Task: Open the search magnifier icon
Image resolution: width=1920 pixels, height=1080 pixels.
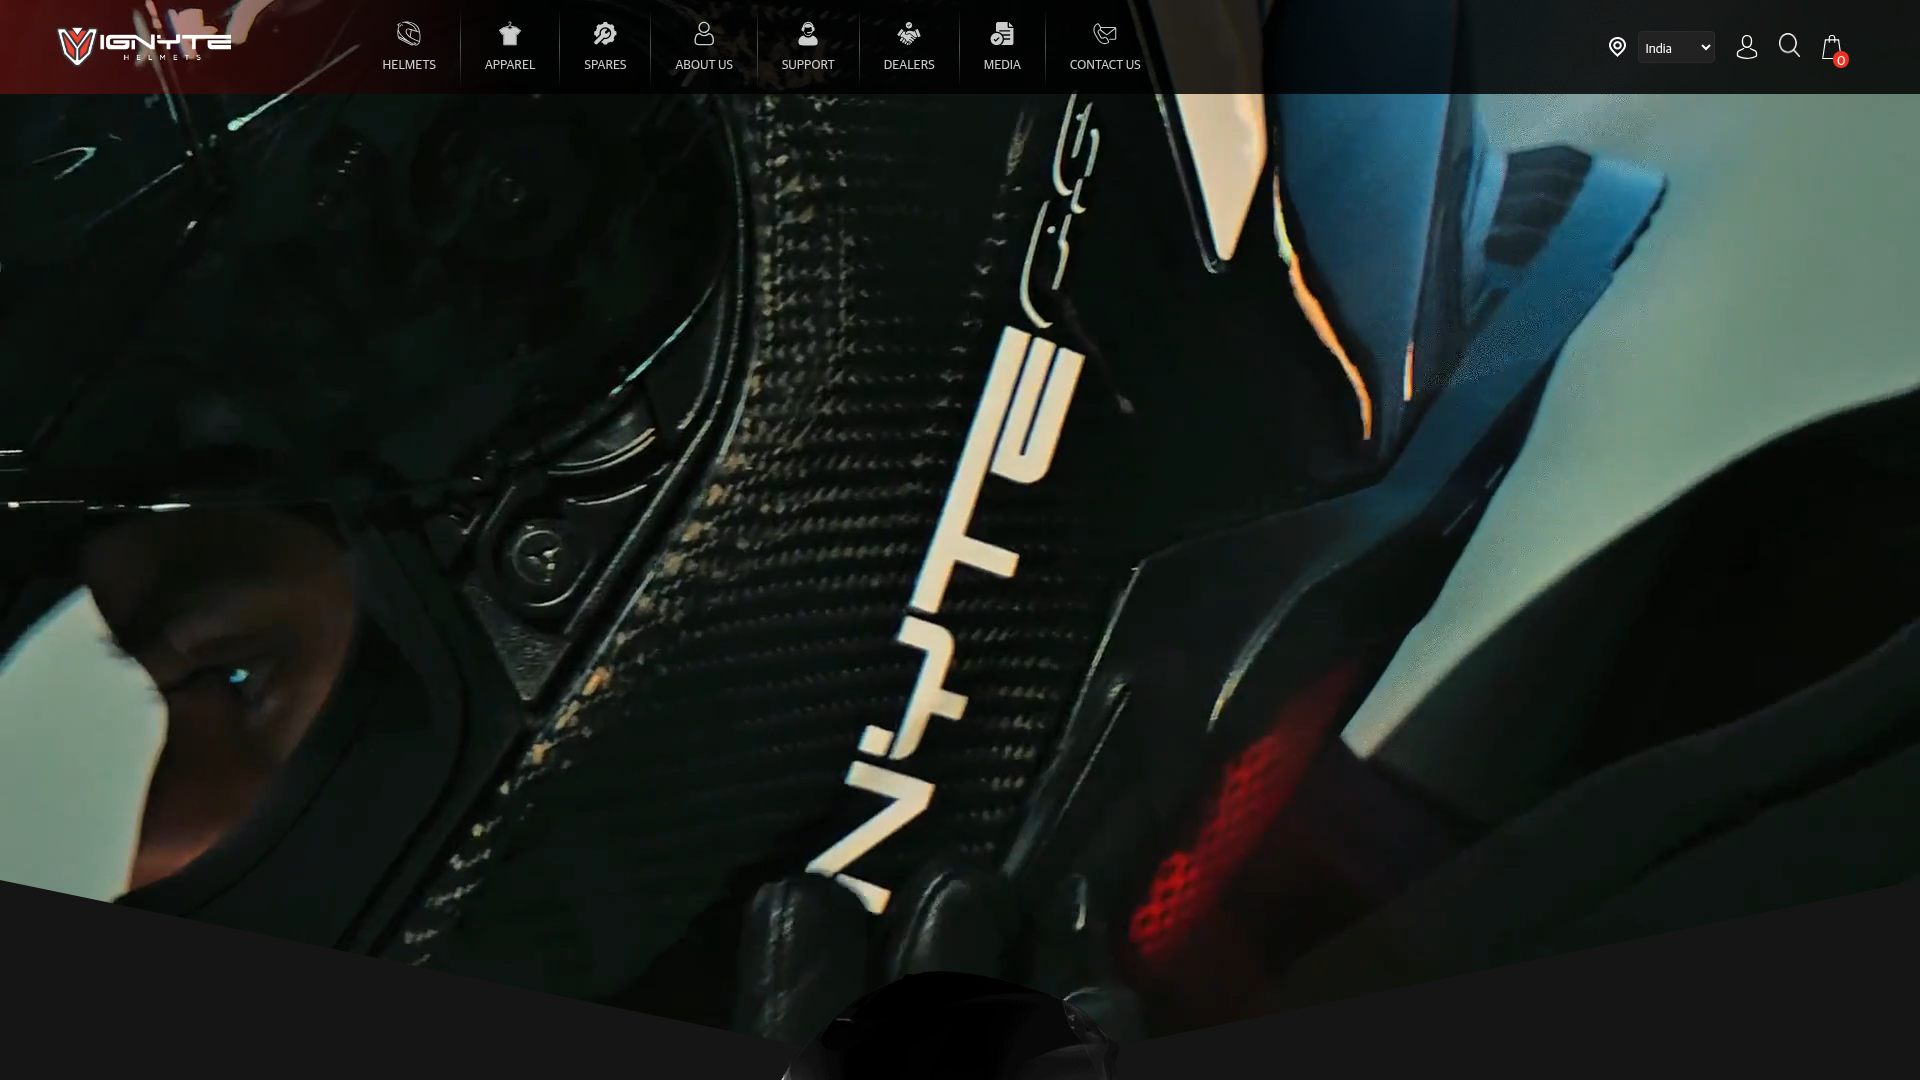Action: (x=1790, y=46)
